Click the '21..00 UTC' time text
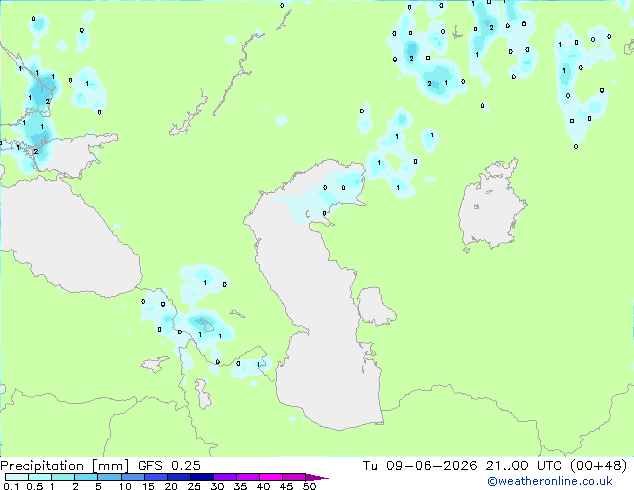 coord(524,466)
